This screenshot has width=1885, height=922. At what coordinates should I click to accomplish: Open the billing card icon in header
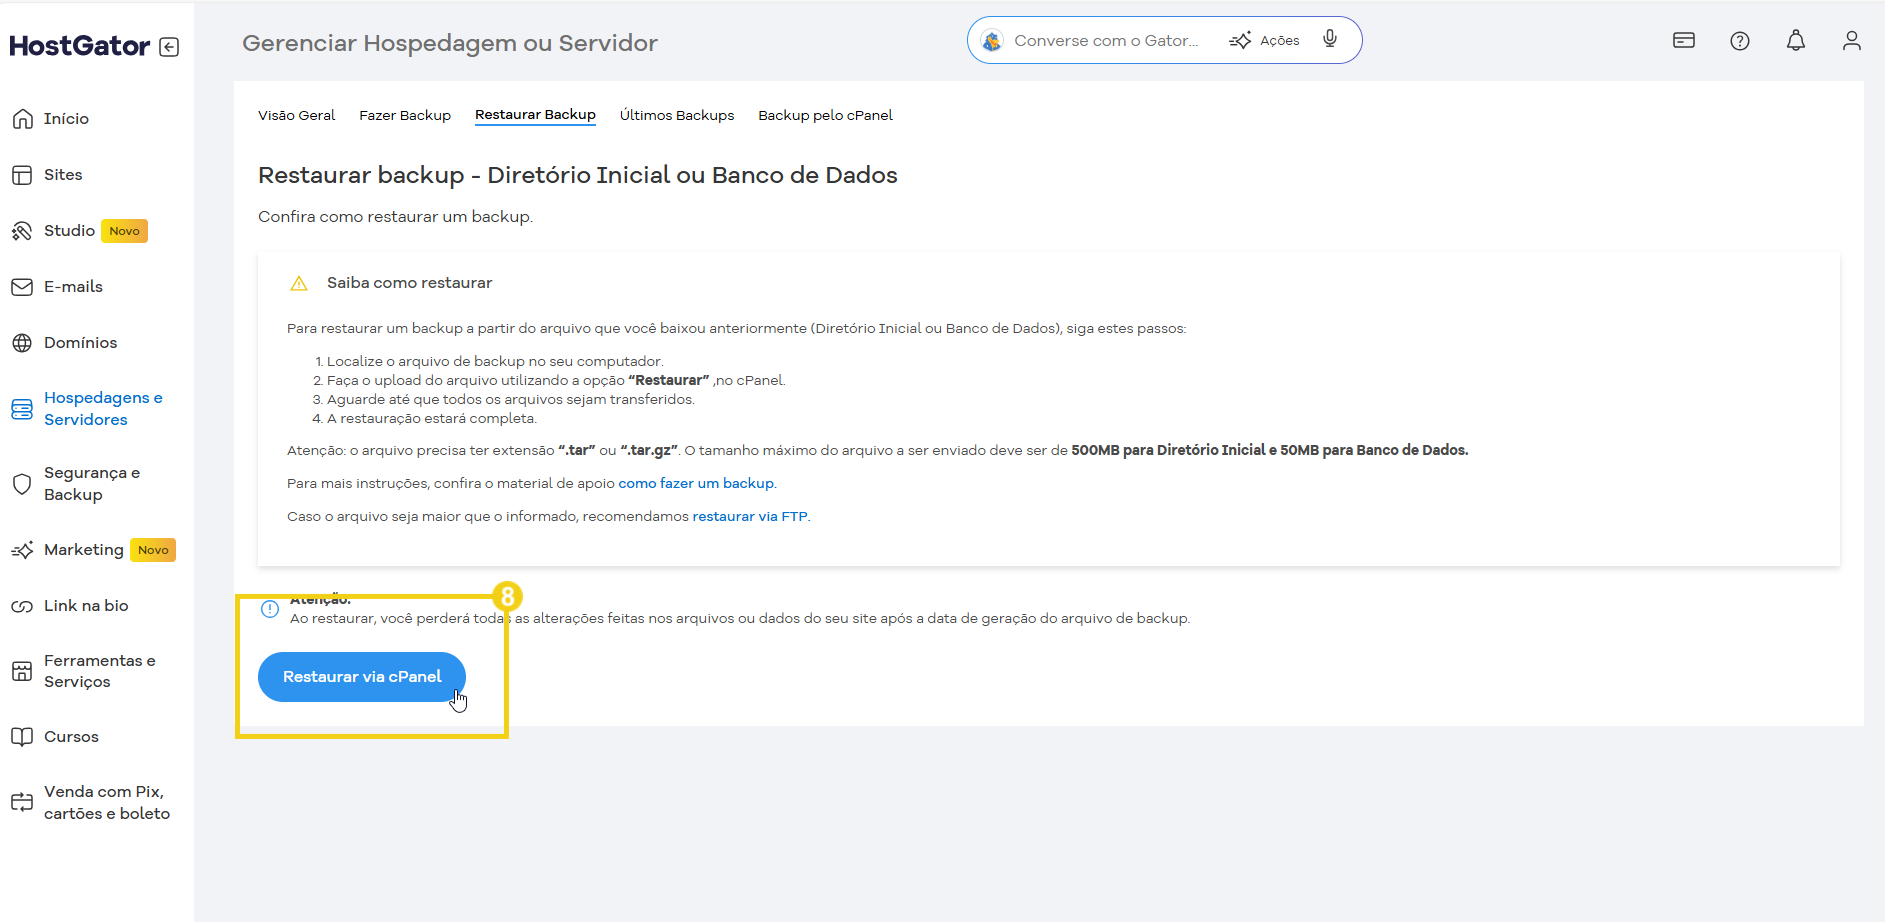tap(1684, 41)
